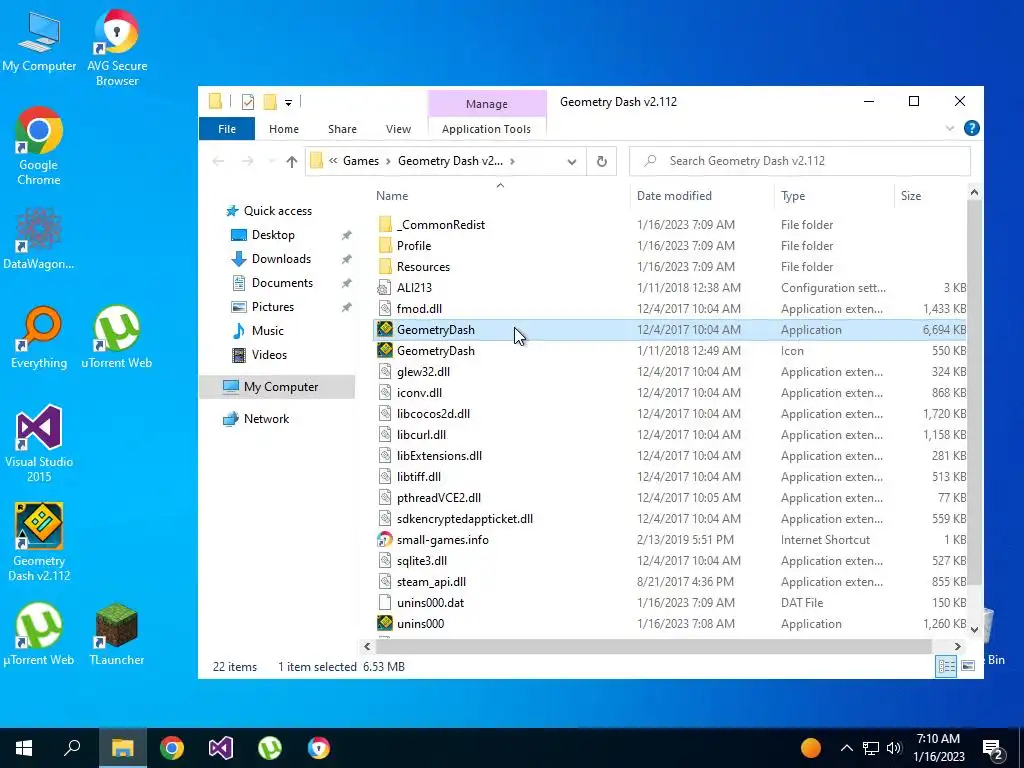Click the horizontal scrollbar right arrow
Screen dimensions: 1024x768
click(957, 647)
